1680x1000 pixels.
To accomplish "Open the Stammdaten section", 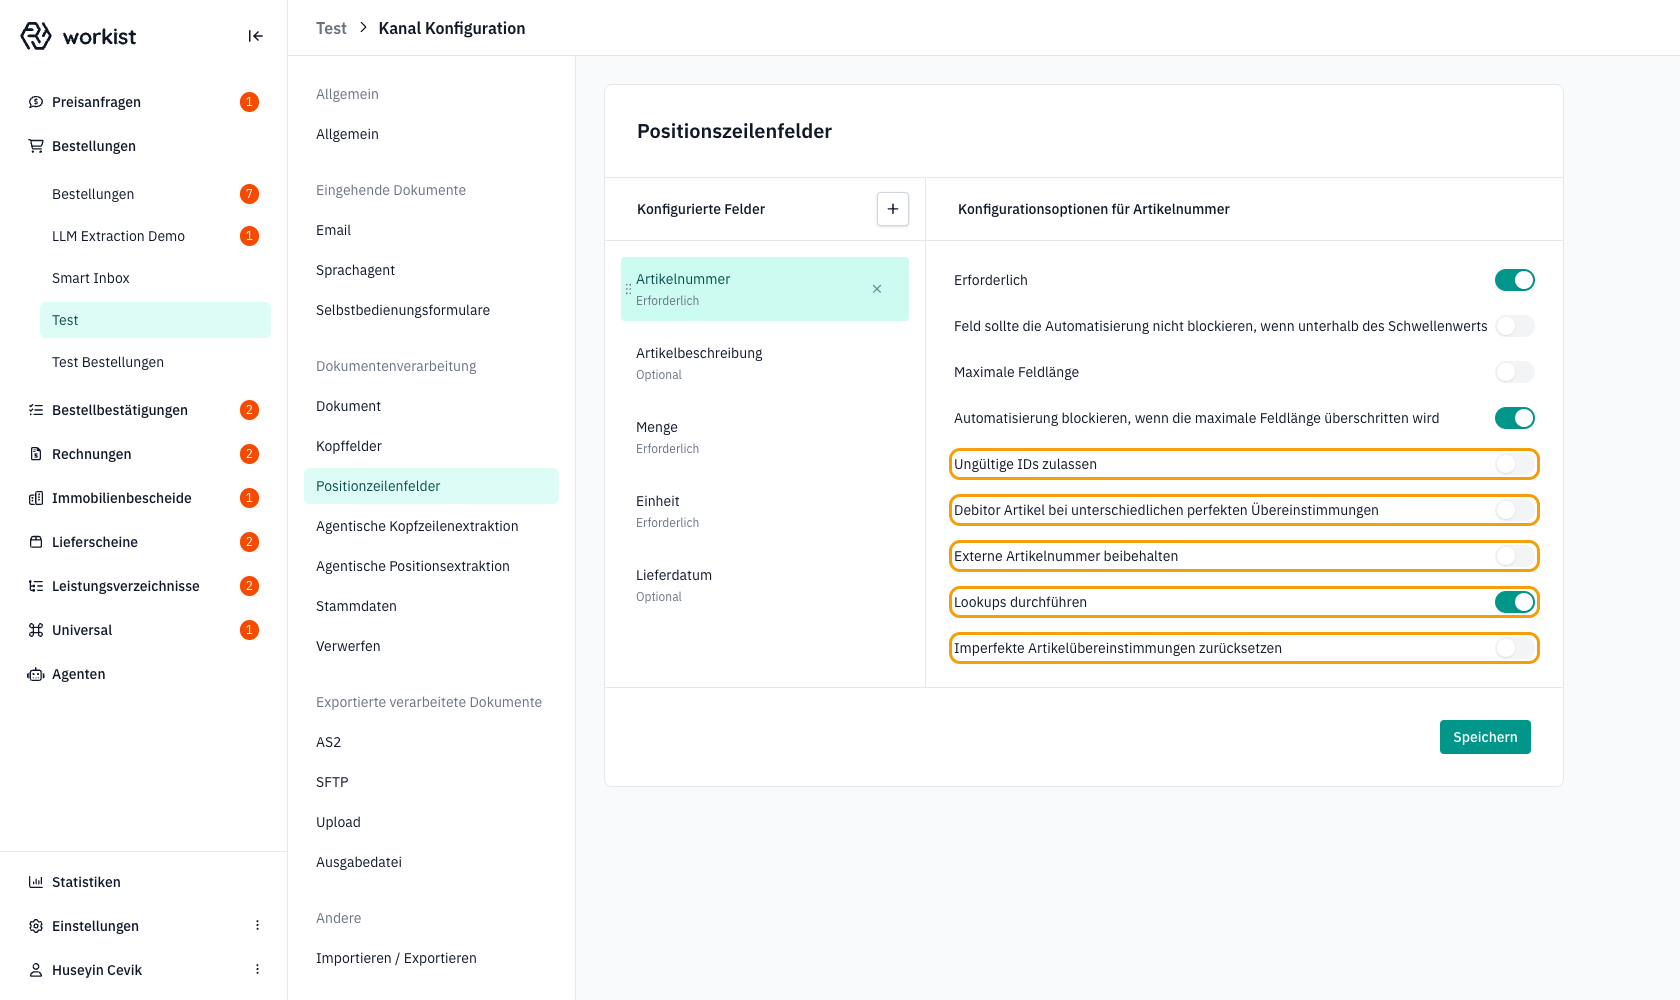I will (356, 606).
